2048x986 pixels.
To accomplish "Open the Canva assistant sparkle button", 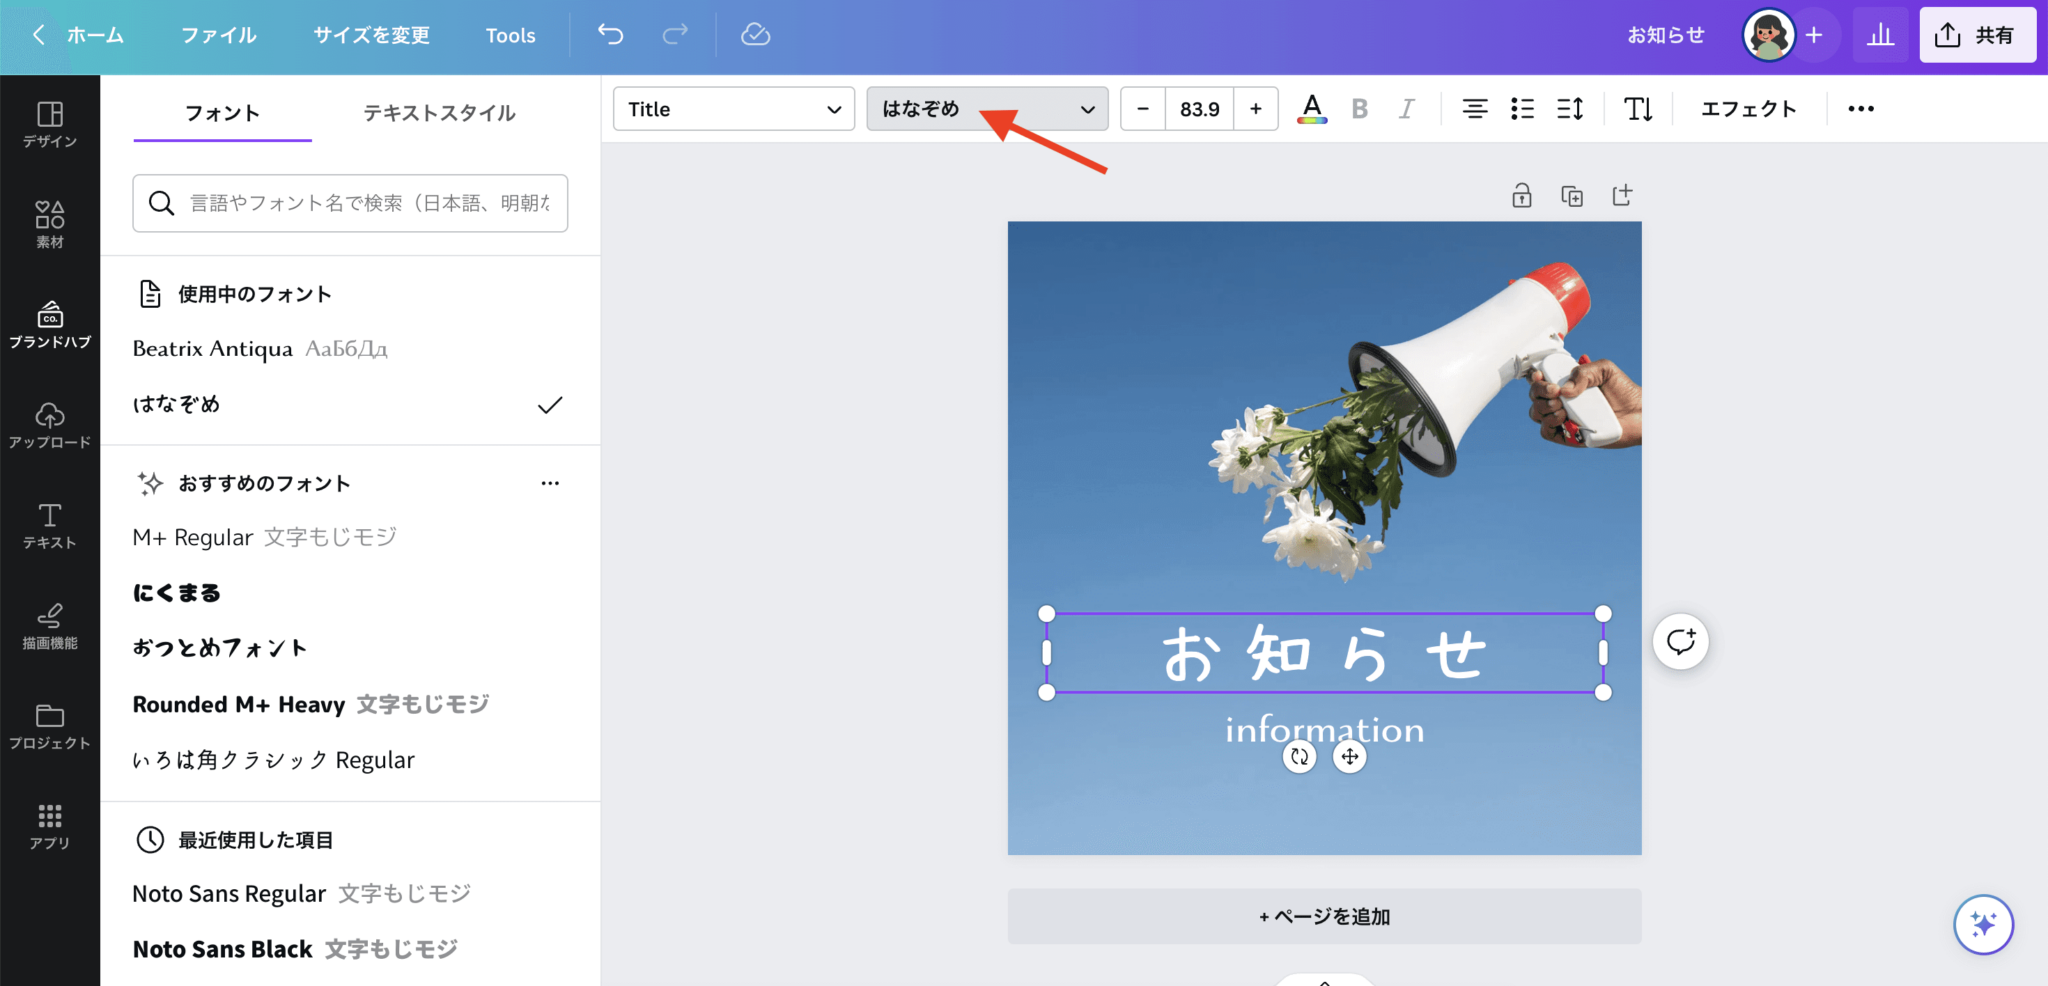I will tap(1985, 925).
